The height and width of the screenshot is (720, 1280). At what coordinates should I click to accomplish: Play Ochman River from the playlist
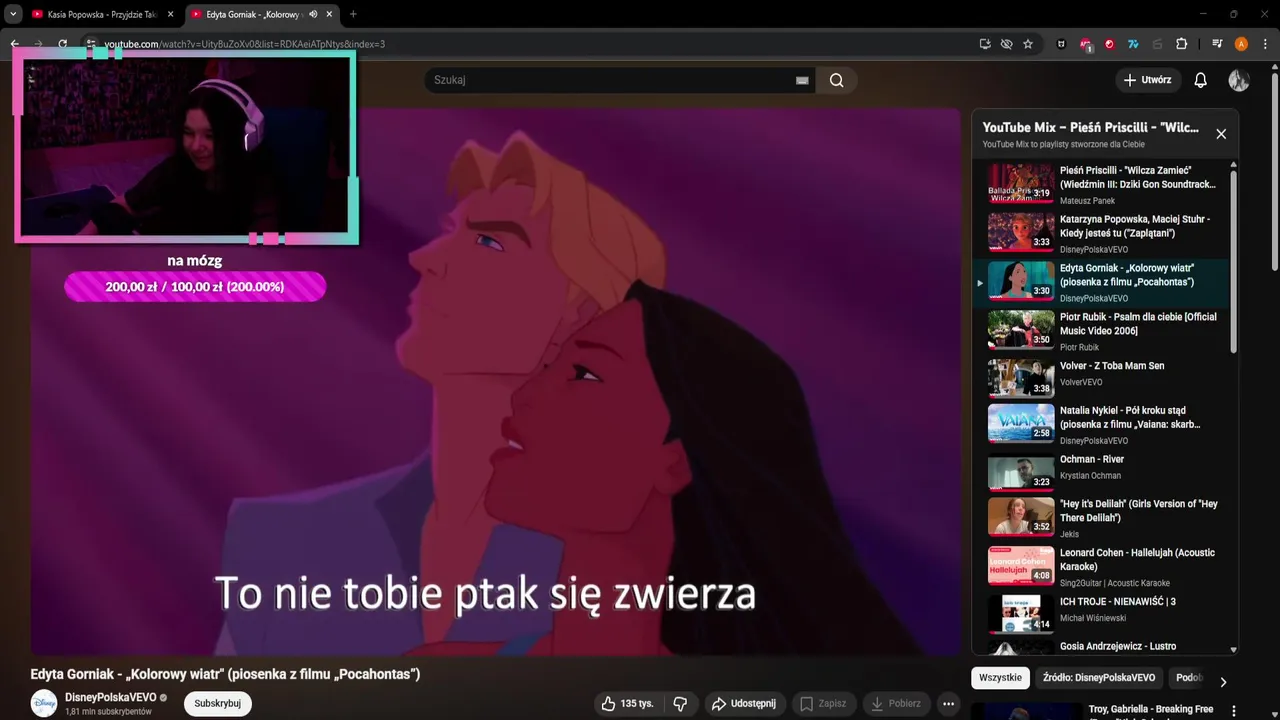pyautogui.click(x=1100, y=471)
